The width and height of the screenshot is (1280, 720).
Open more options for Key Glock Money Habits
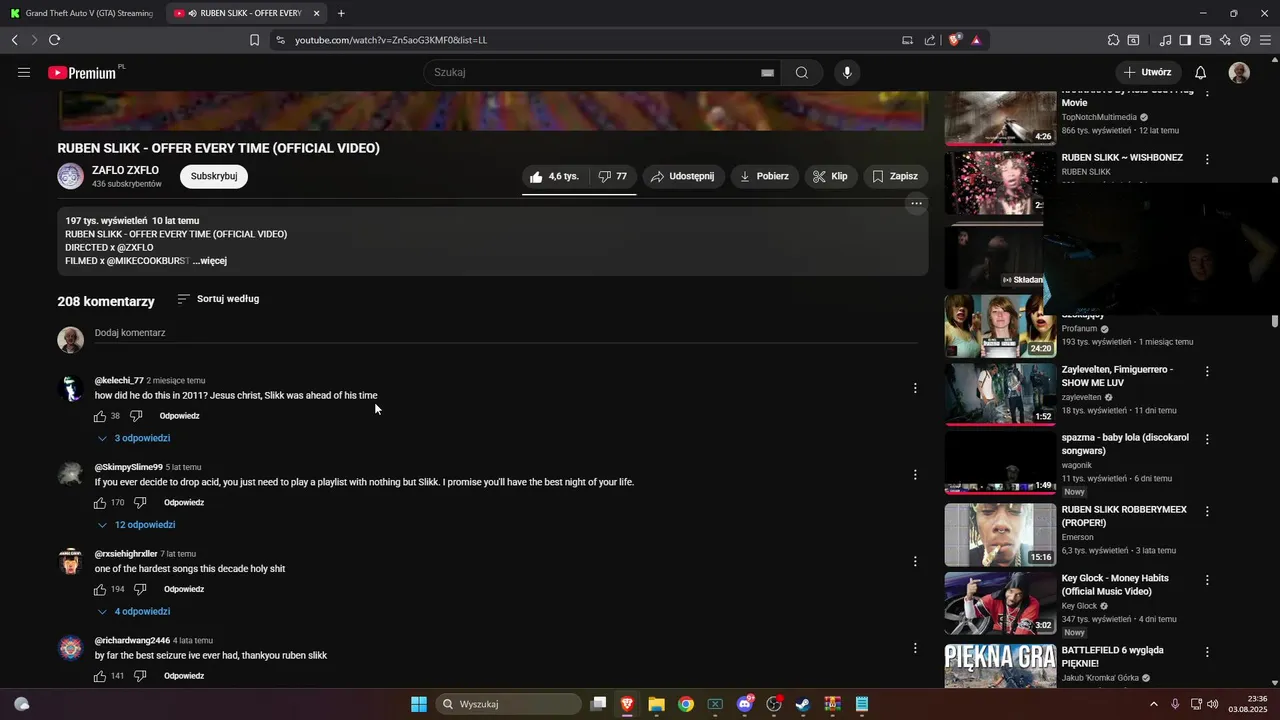pyautogui.click(x=1207, y=580)
